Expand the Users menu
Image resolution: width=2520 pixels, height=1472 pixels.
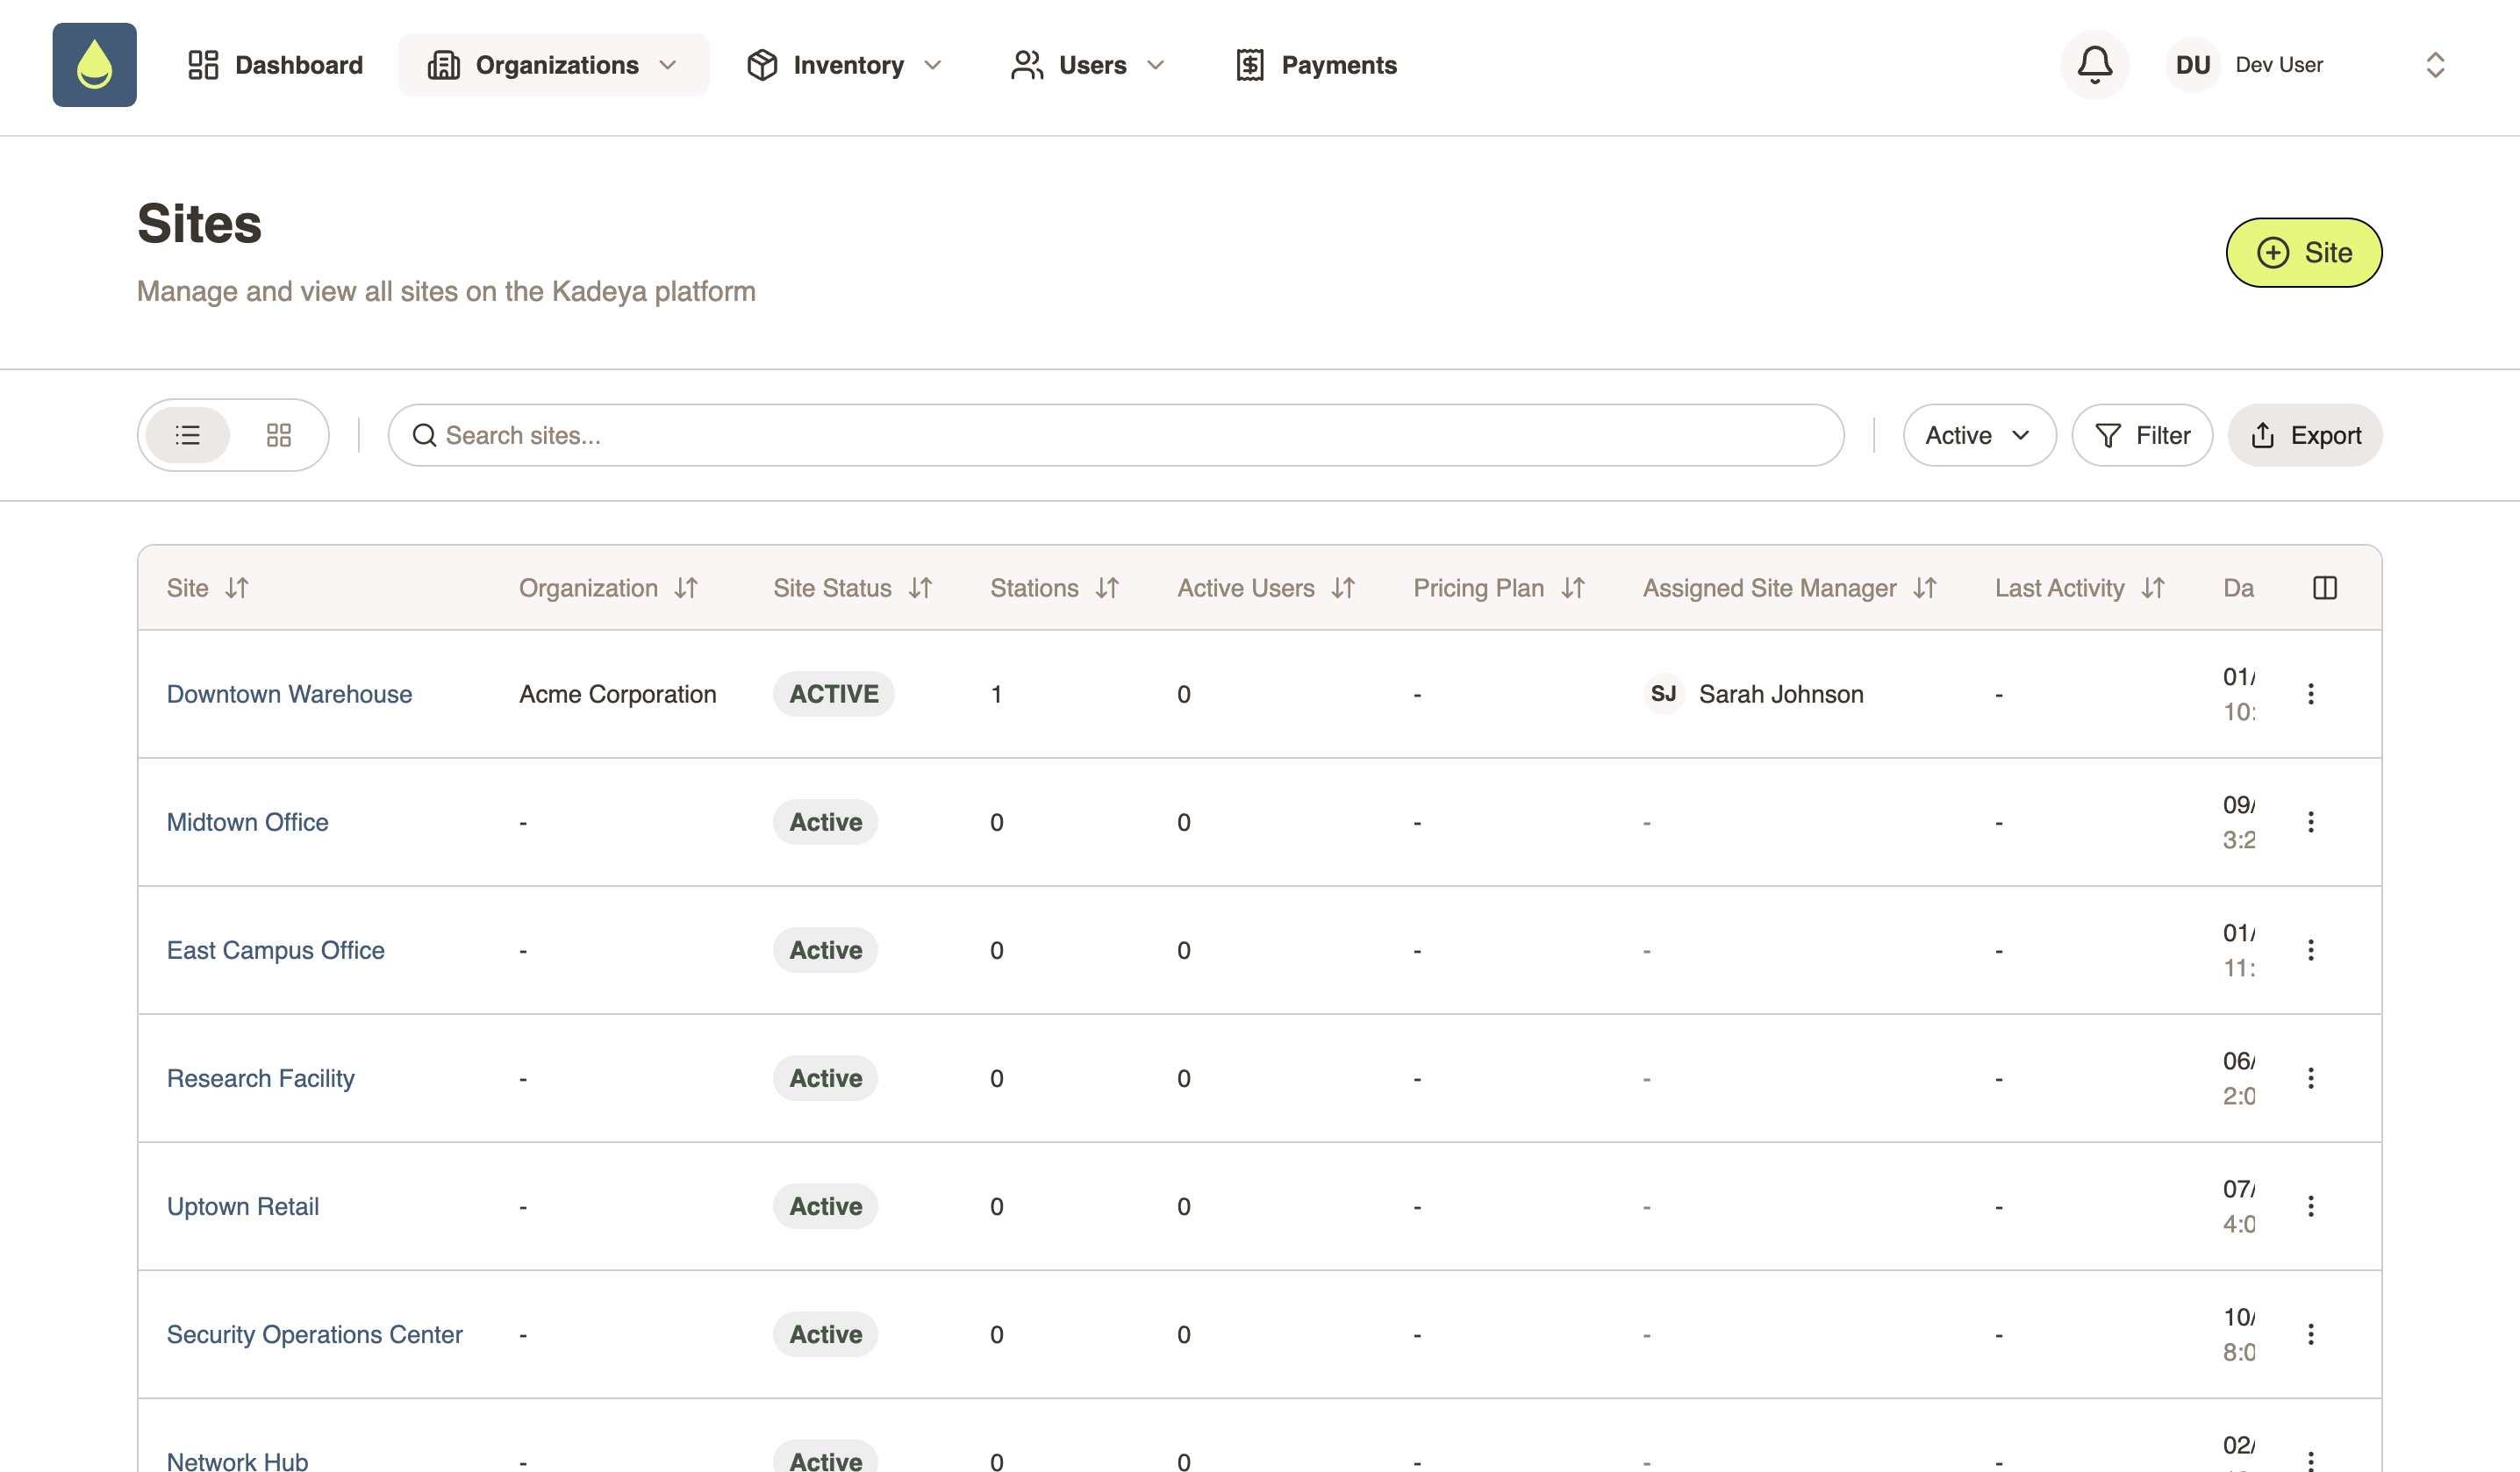click(1088, 65)
